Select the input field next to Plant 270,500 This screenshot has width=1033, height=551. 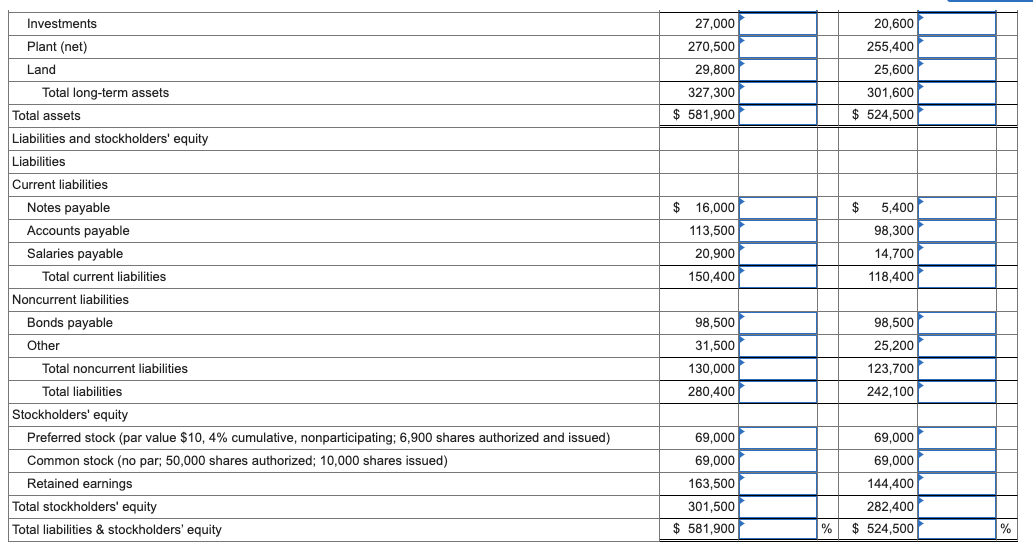[778, 47]
